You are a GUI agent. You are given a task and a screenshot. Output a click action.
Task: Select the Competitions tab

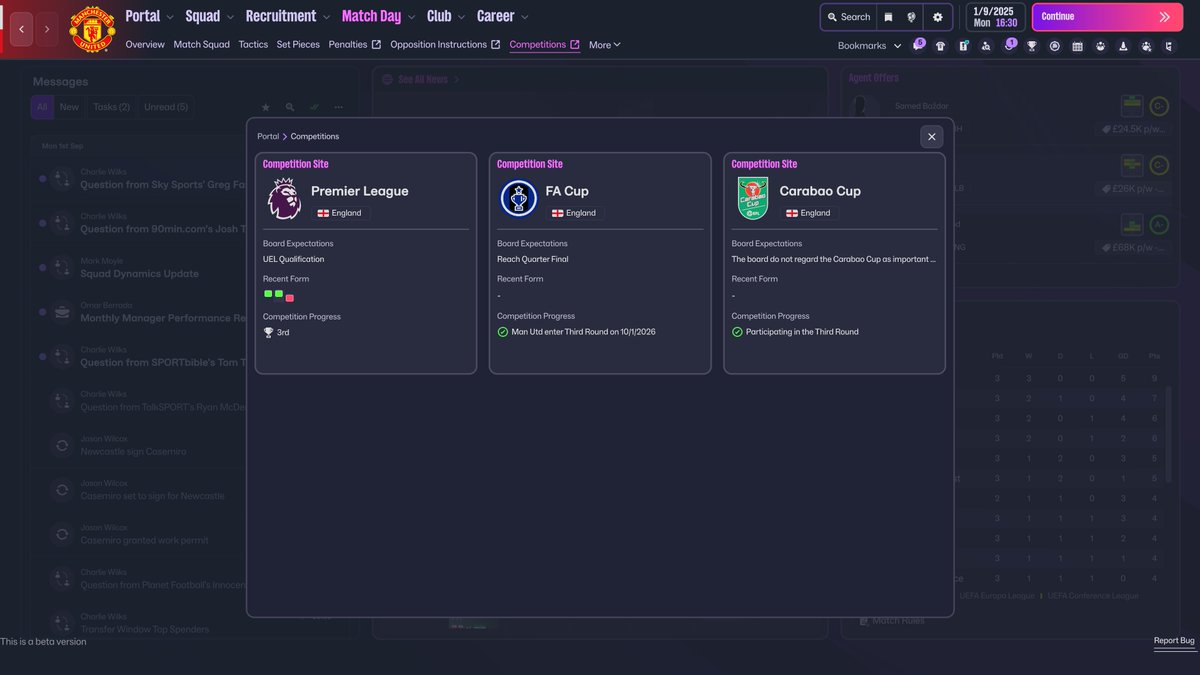[x=544, y=45]
